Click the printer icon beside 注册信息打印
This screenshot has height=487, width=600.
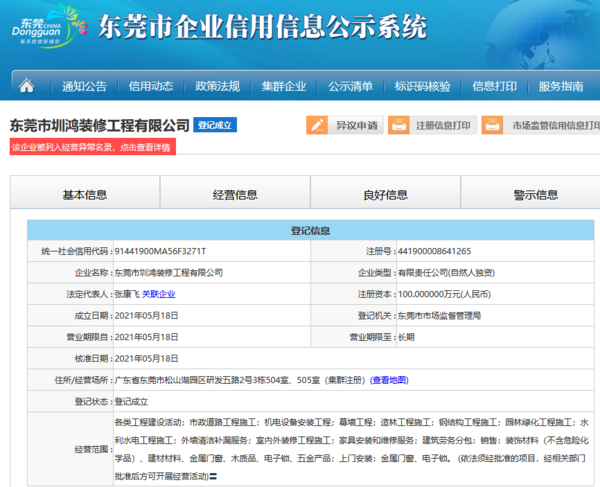(399, 125)
